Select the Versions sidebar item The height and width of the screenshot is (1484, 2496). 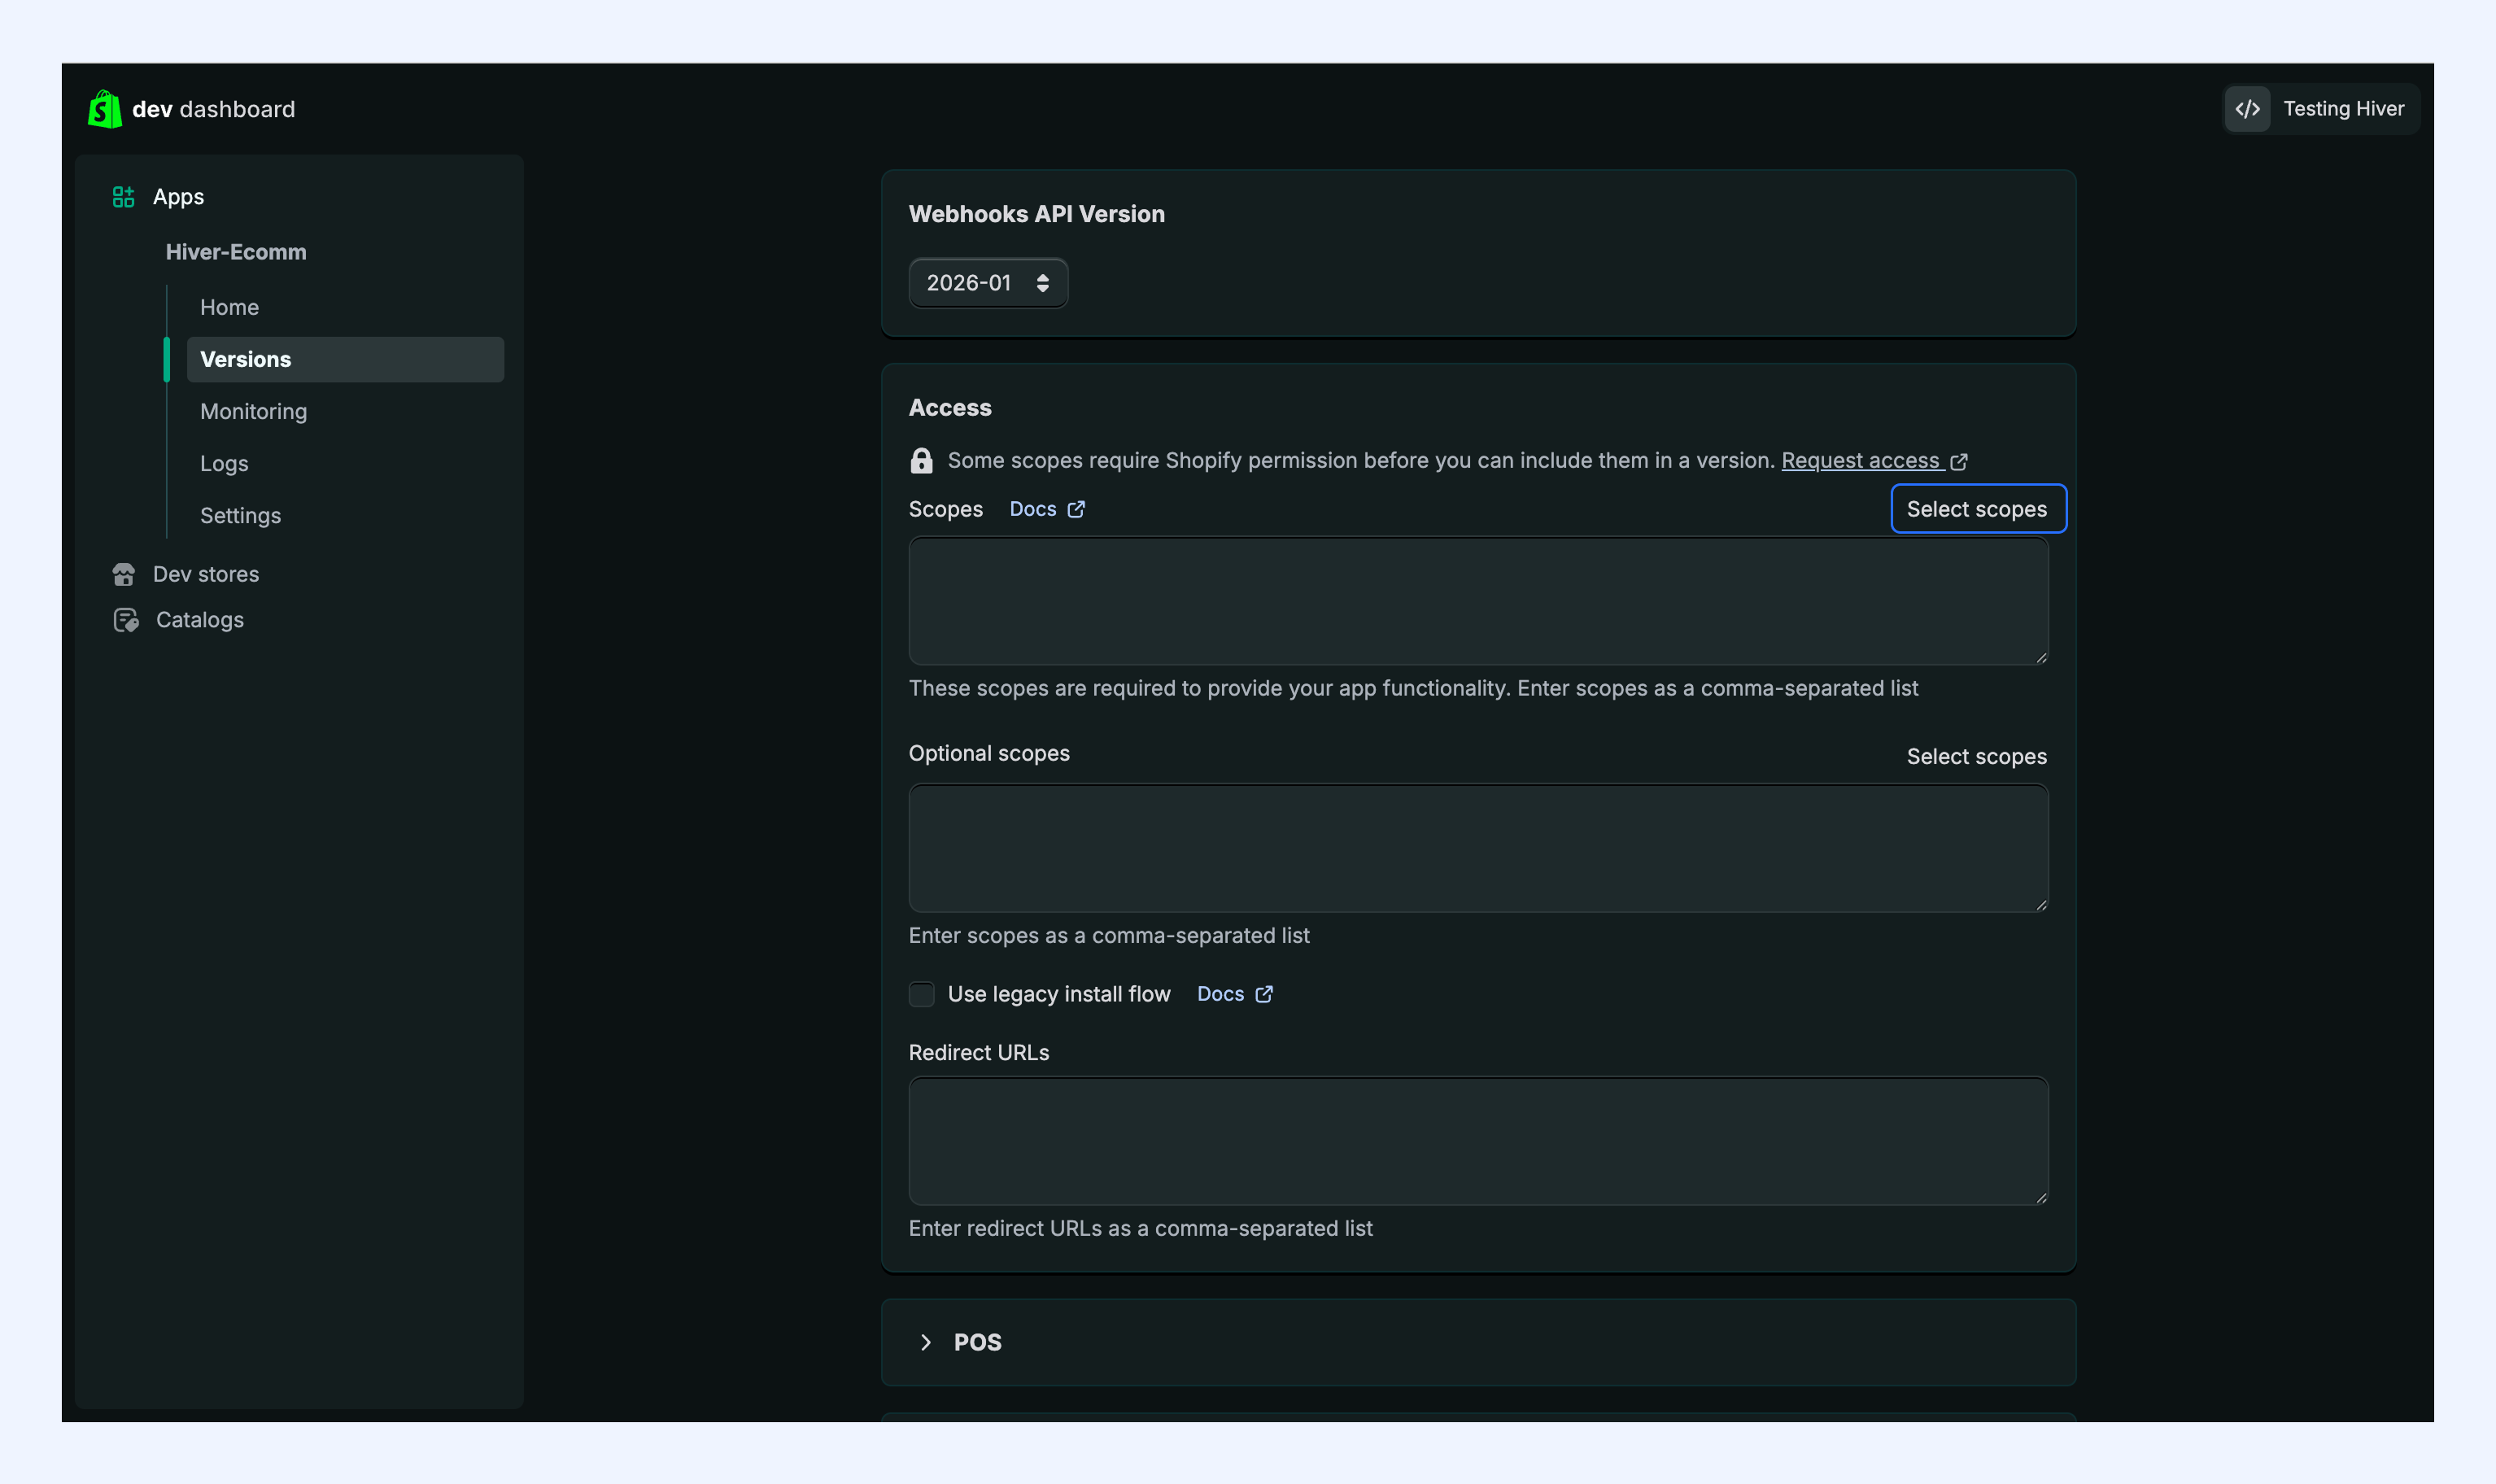345,359
